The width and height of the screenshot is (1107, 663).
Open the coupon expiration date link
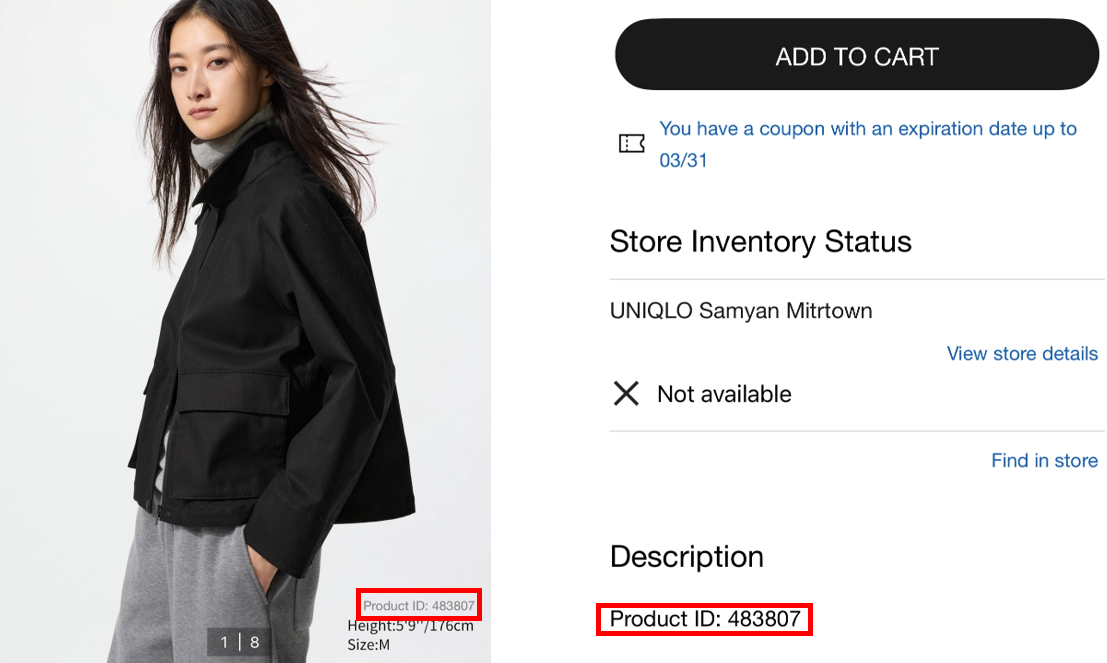[x=867, y=144]
